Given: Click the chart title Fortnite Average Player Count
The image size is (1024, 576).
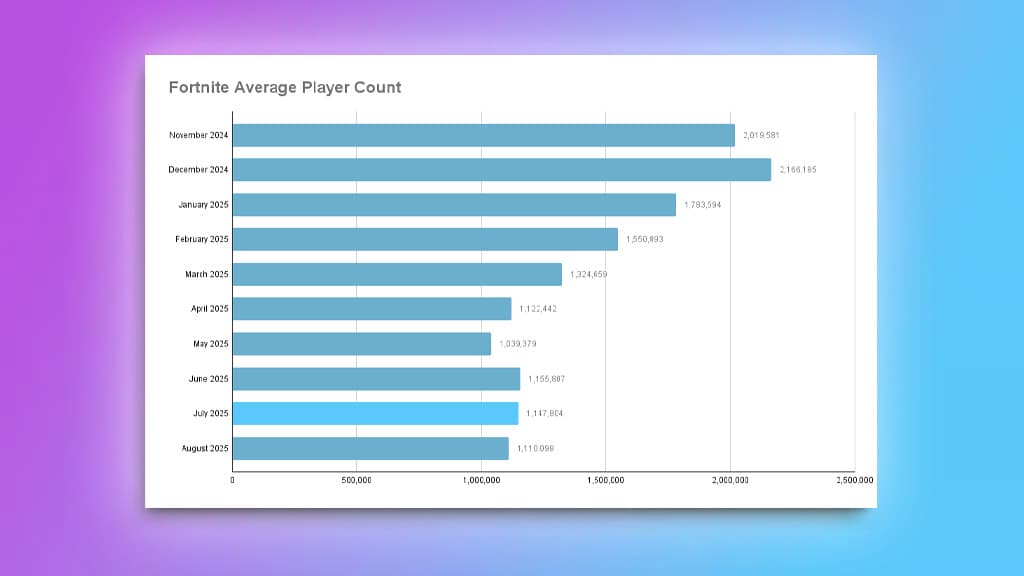Looking at the screenshot, I should pos(284,87).
